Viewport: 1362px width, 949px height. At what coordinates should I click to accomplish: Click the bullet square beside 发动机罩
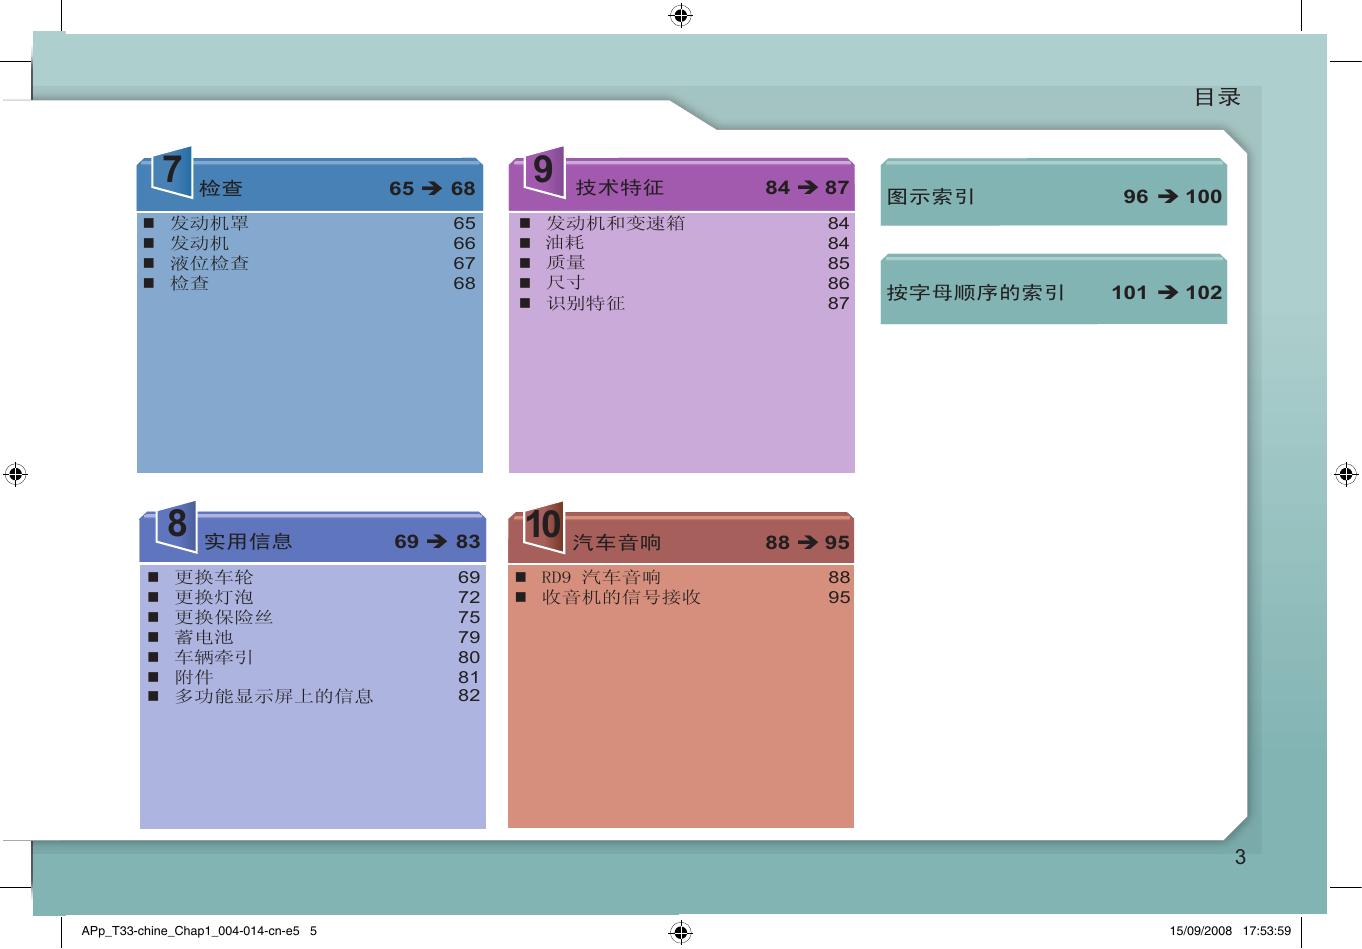[148, 223]
